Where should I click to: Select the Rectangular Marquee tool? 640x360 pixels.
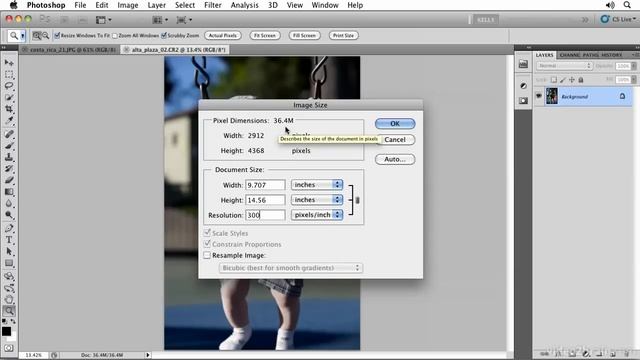(x=9, y=74)
